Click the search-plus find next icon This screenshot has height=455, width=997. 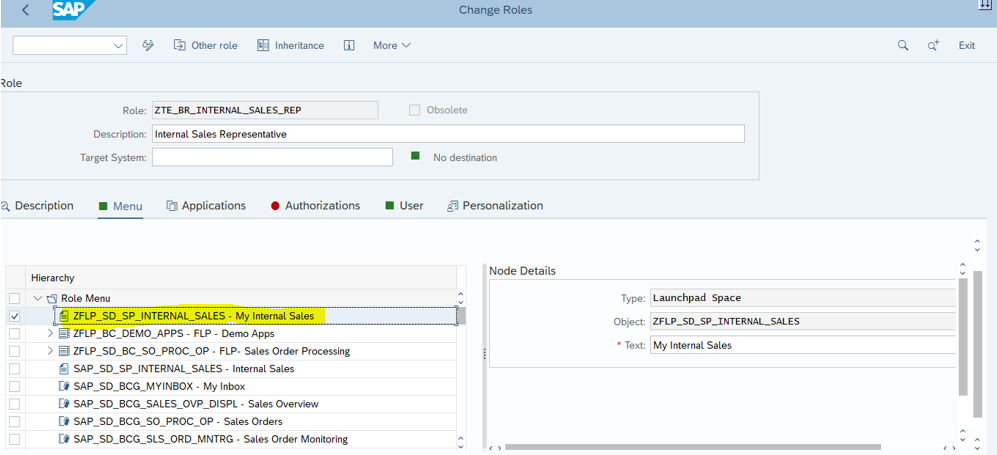933,45
